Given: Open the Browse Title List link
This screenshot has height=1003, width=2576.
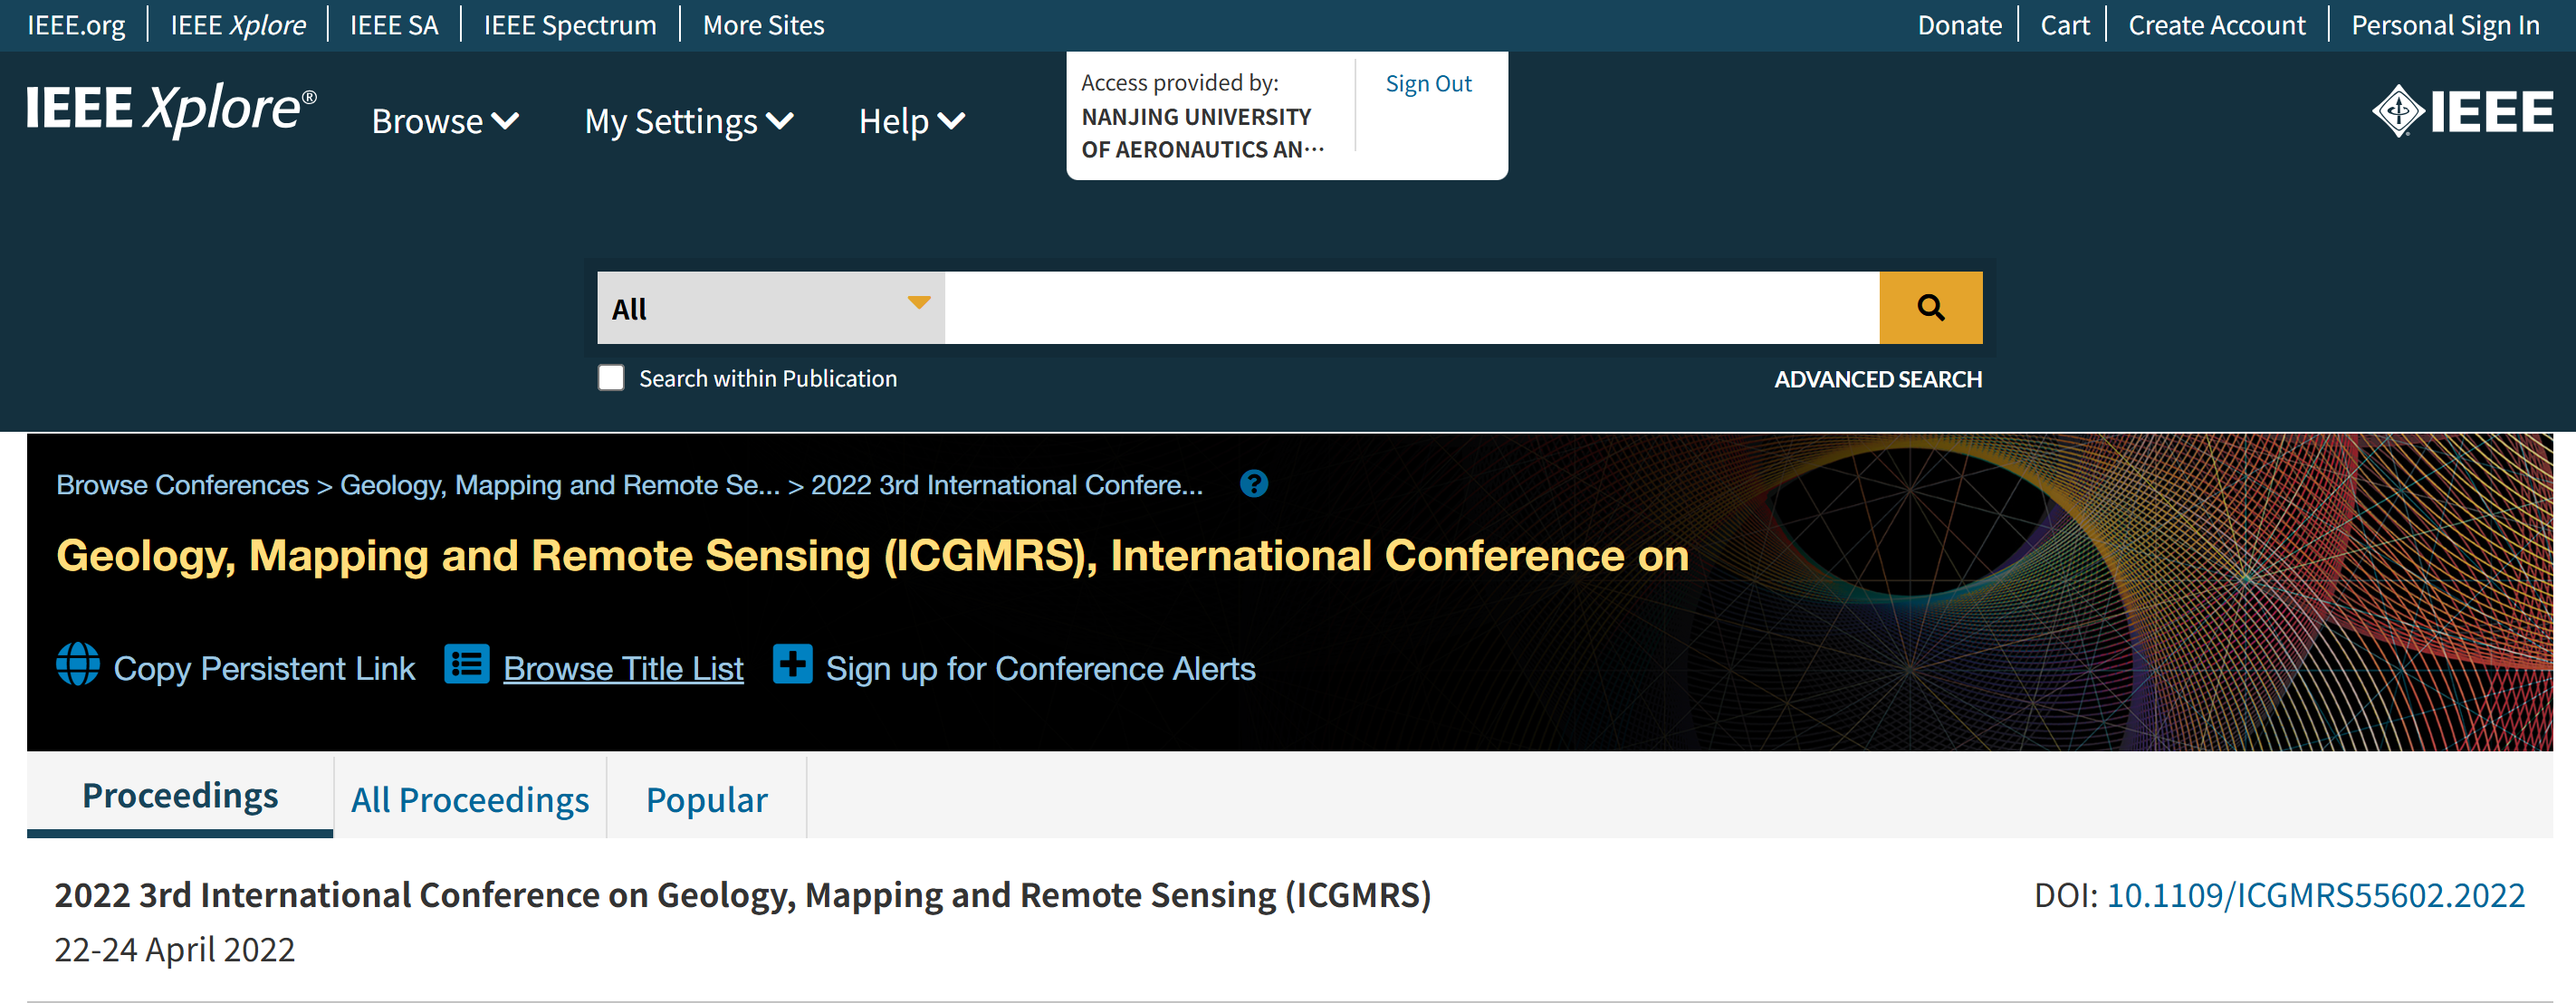Looking at the screenshot, I should (x=623, y=668).
